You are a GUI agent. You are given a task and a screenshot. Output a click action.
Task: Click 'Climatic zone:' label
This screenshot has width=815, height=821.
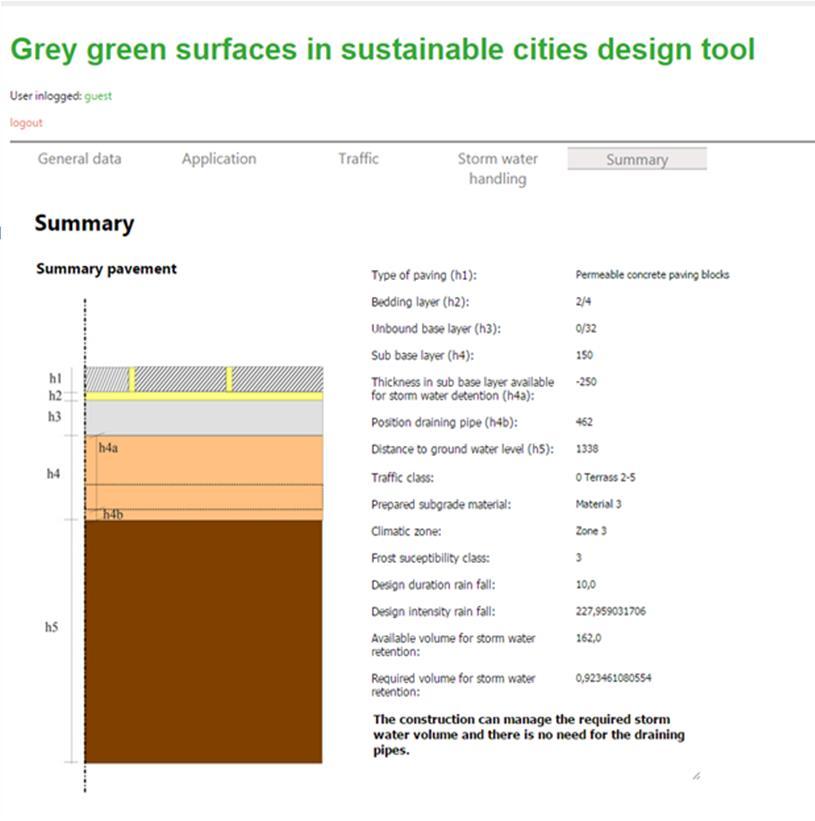(406, 531)
